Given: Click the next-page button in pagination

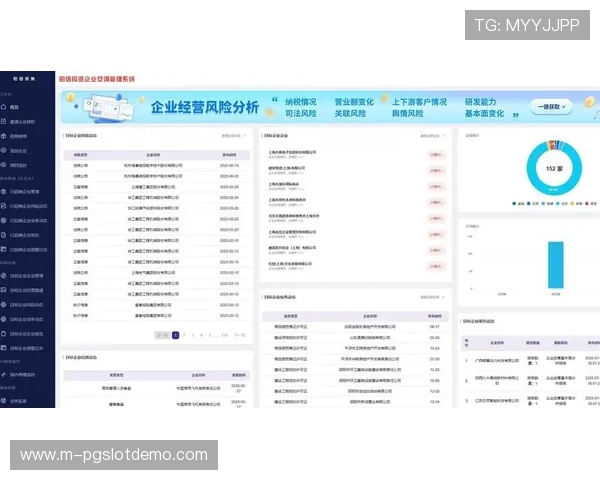Looking at the screenshot, I should 240,335.
